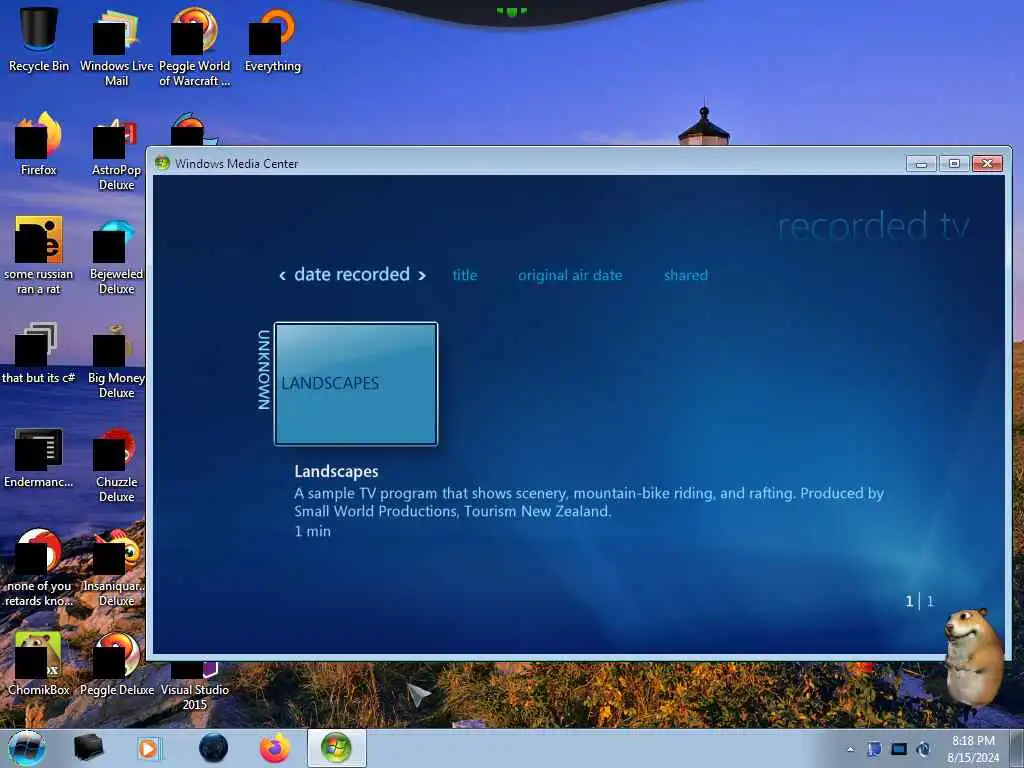Open the Endermanc... desktop icon
This screenshot has height=768, width=1024.
[x=39, y=457]
